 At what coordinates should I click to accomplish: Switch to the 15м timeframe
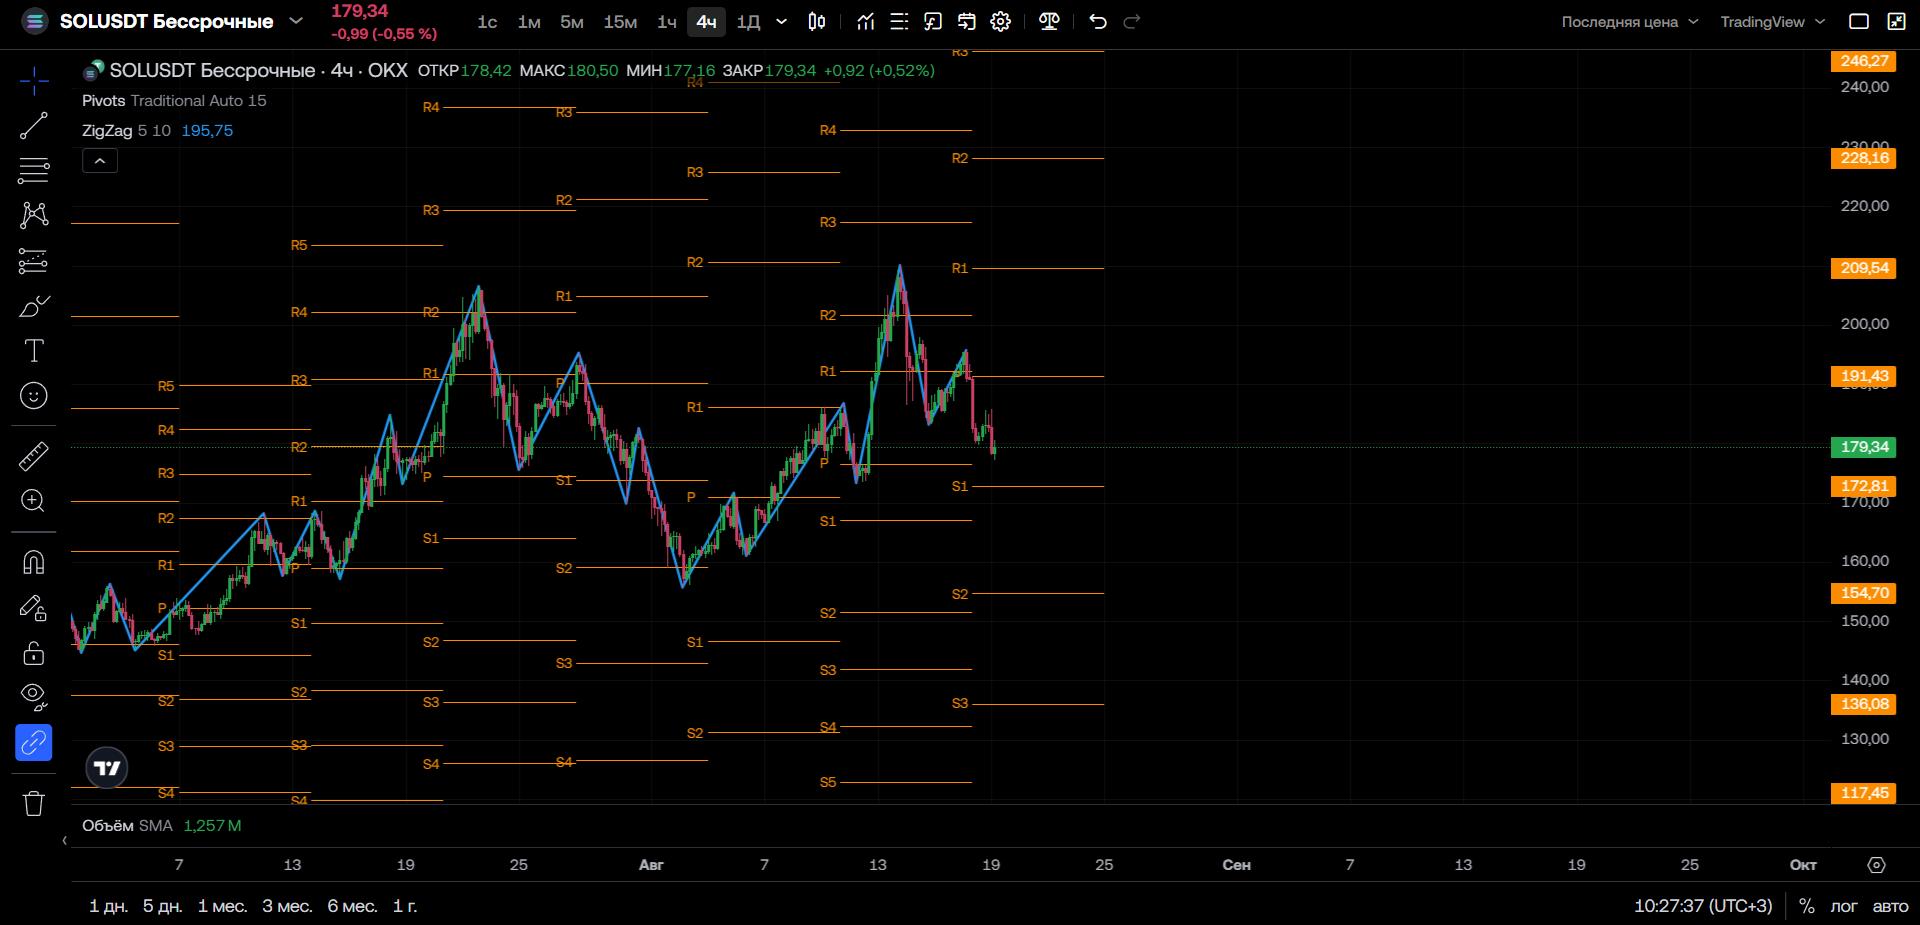tap(620, 22)
